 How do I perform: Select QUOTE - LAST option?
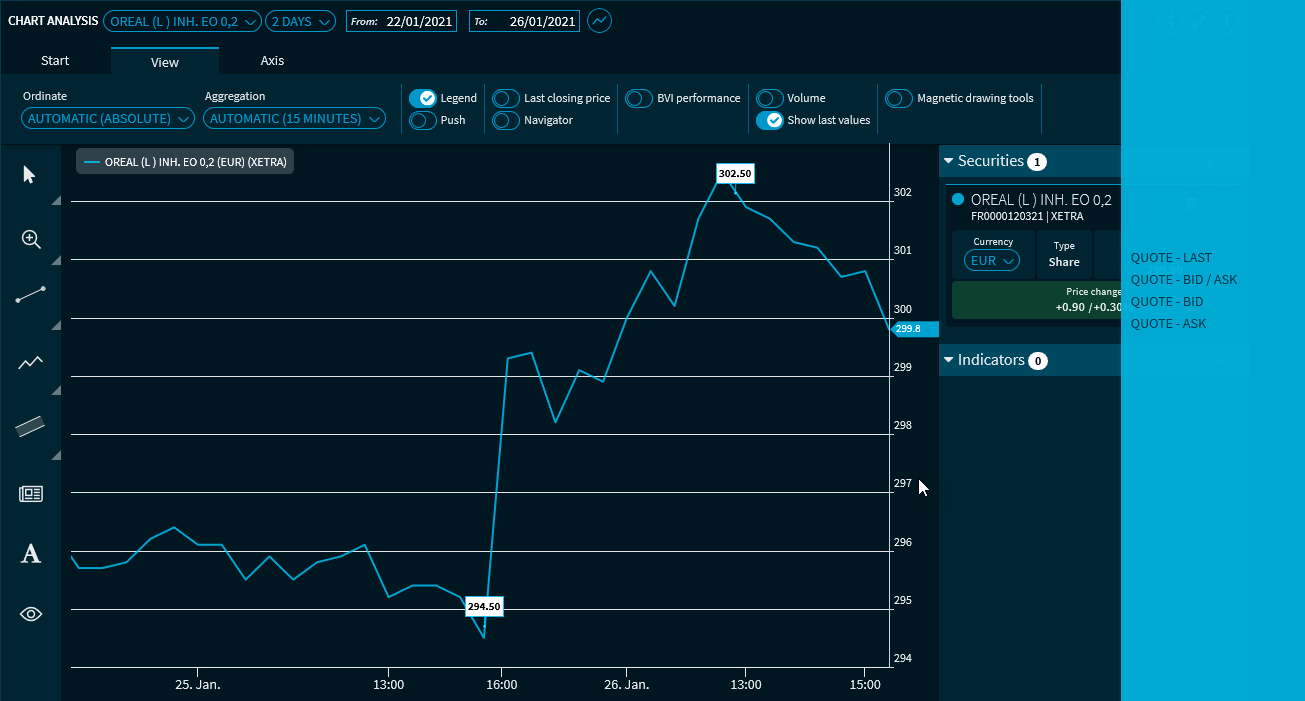pos(1171,258)
